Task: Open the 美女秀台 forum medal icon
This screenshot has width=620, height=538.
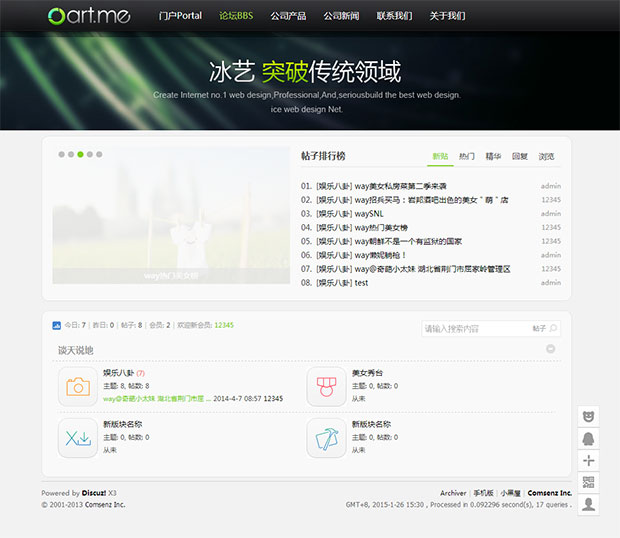Action: point(326,387)
